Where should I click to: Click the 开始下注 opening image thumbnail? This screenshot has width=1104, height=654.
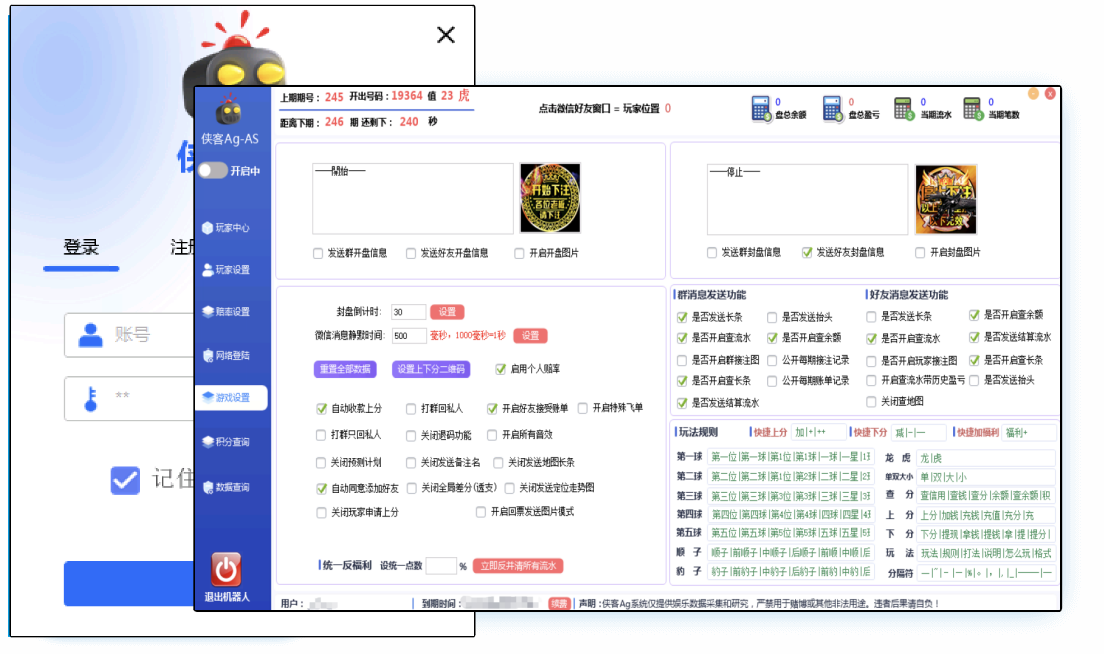tap(550, 198)
